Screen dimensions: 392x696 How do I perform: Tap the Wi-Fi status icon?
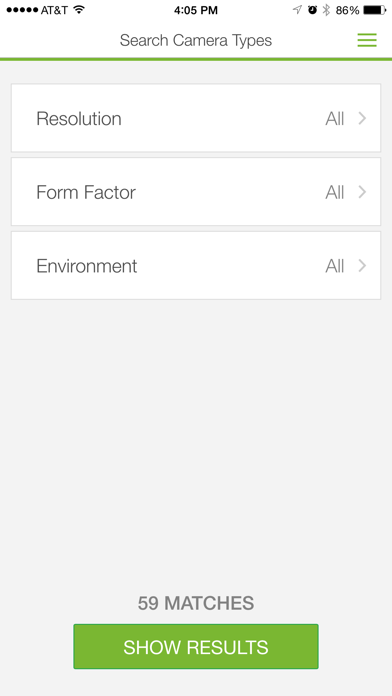79,10
